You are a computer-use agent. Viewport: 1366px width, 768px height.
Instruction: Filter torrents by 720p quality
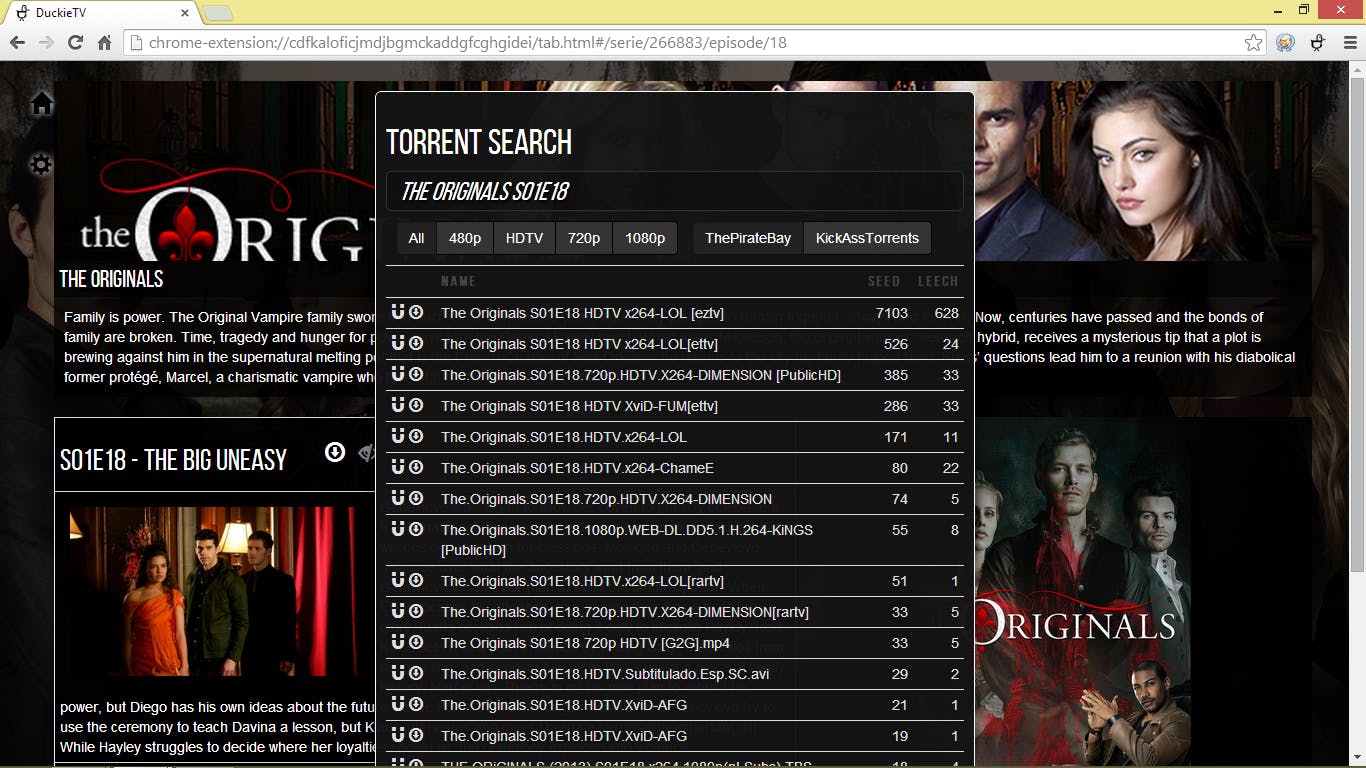[584, 238]
